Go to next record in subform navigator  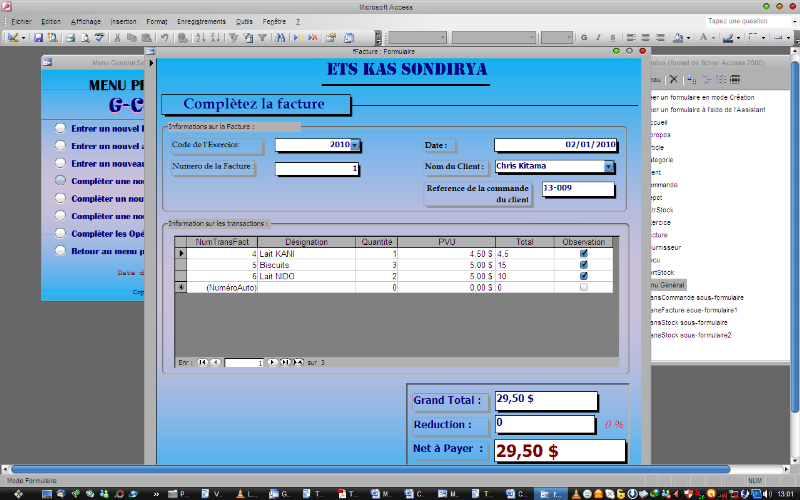coord(274,362)
